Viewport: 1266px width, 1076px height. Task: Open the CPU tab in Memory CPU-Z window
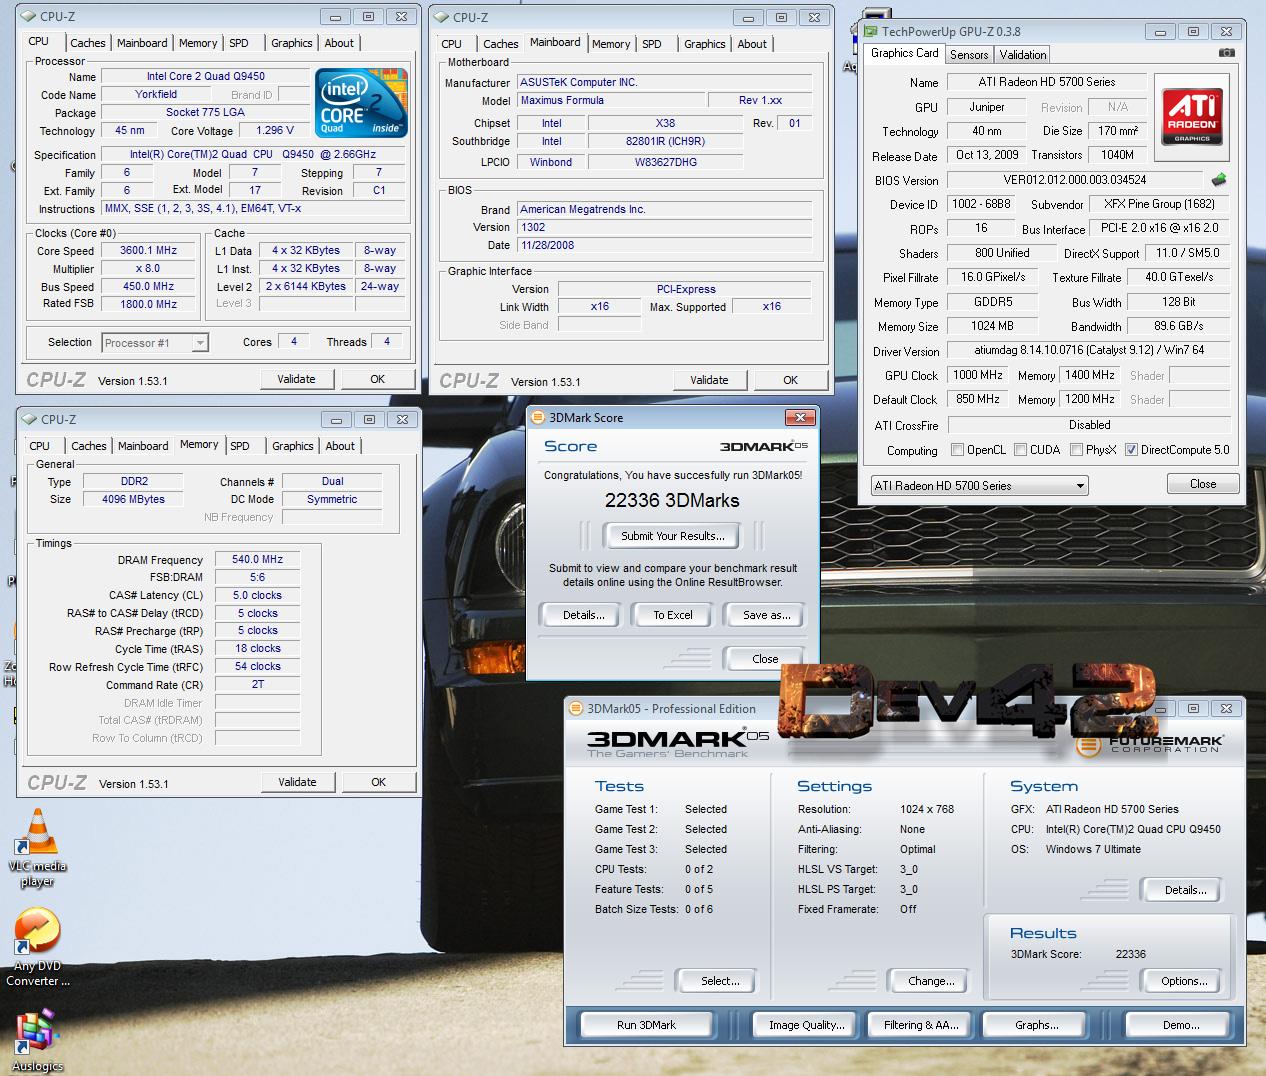coord(40,446)
